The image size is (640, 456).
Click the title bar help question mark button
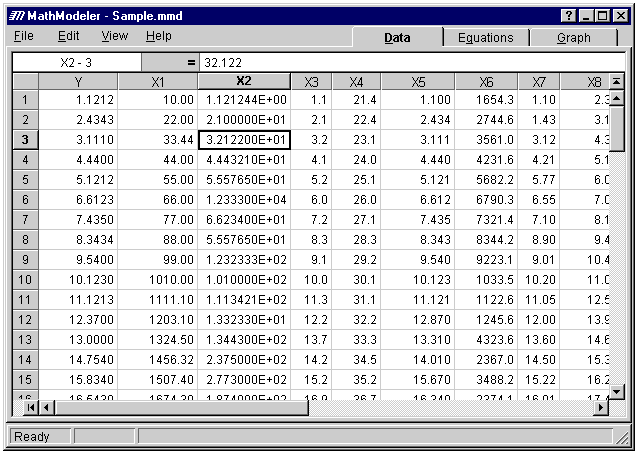click(568, 16)
